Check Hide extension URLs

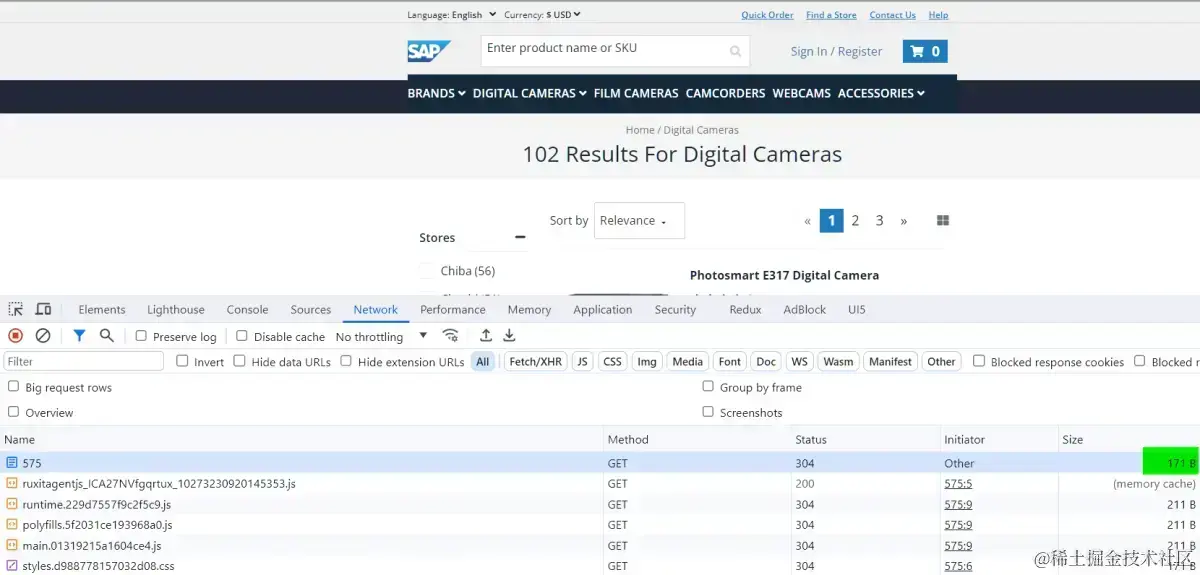(x=346, y=361)
